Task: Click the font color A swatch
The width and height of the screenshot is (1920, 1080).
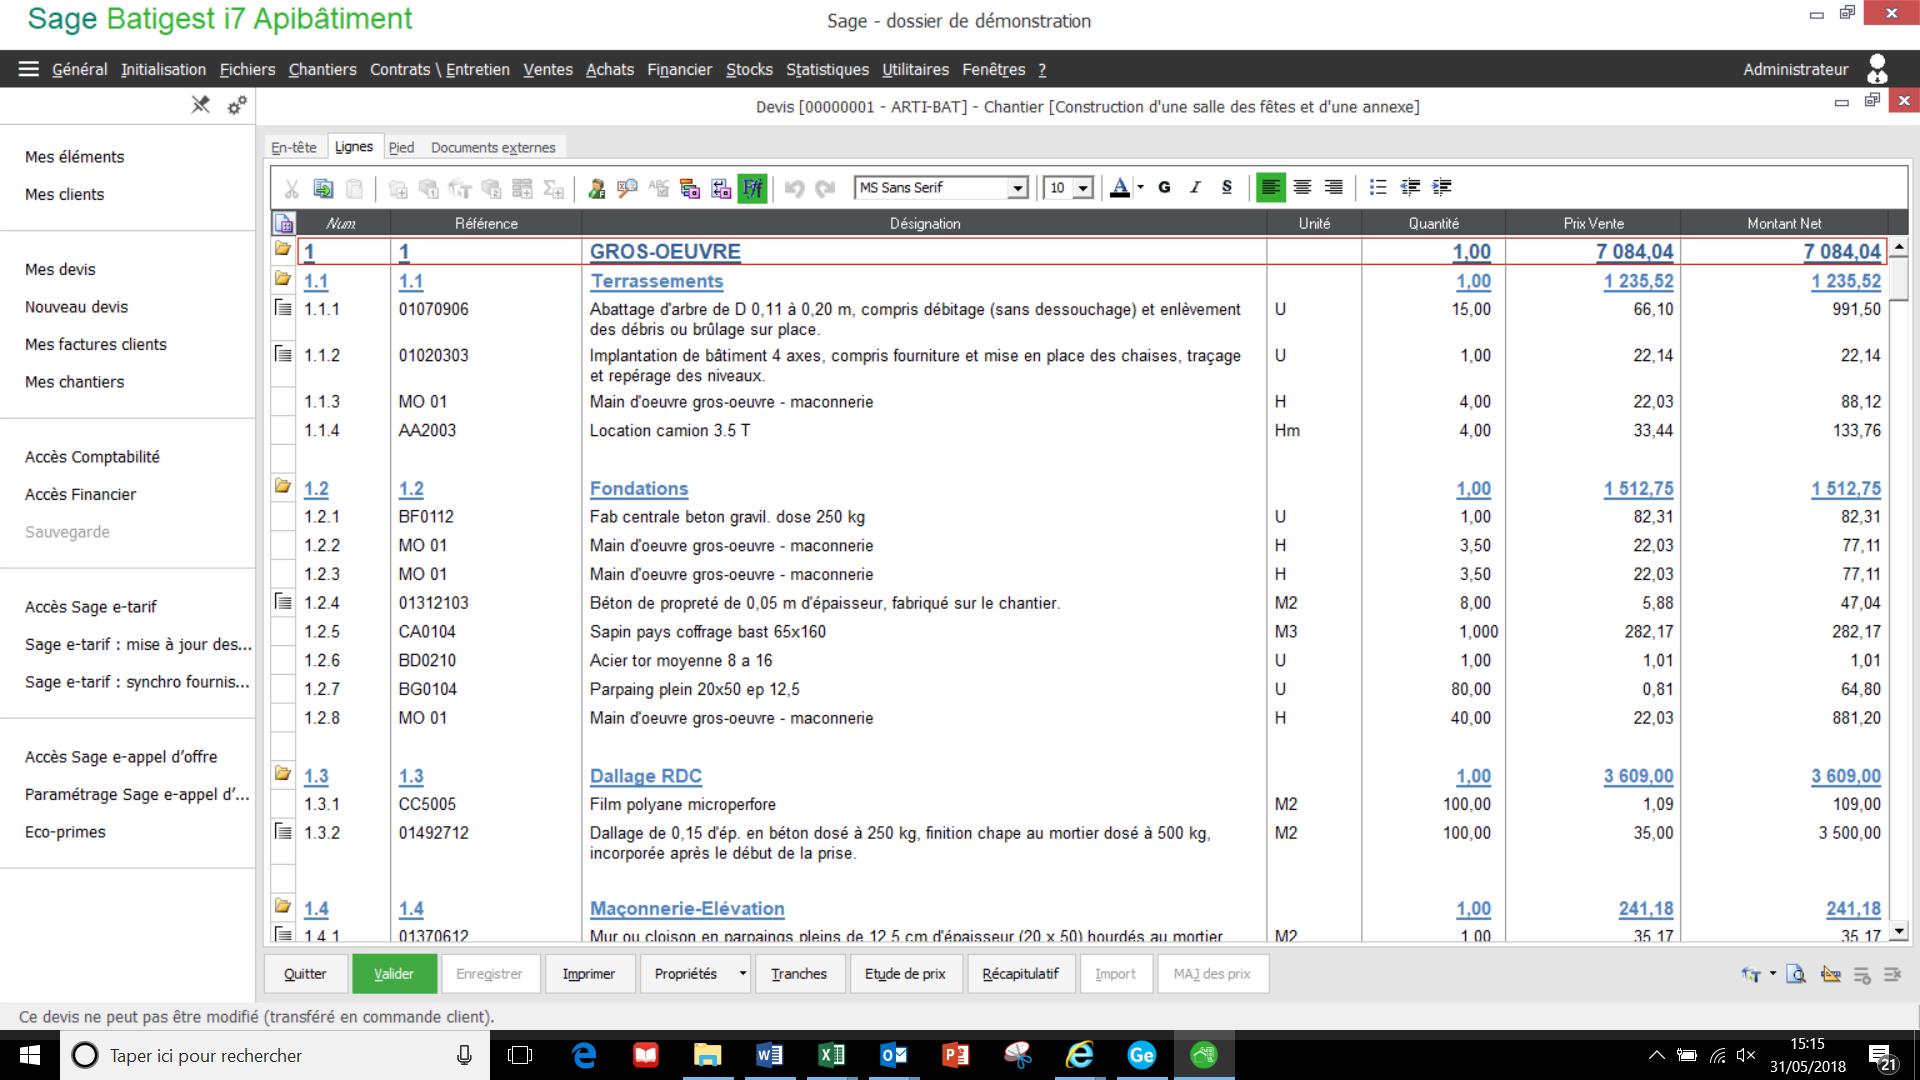Action: click(x=1120, y=187)
